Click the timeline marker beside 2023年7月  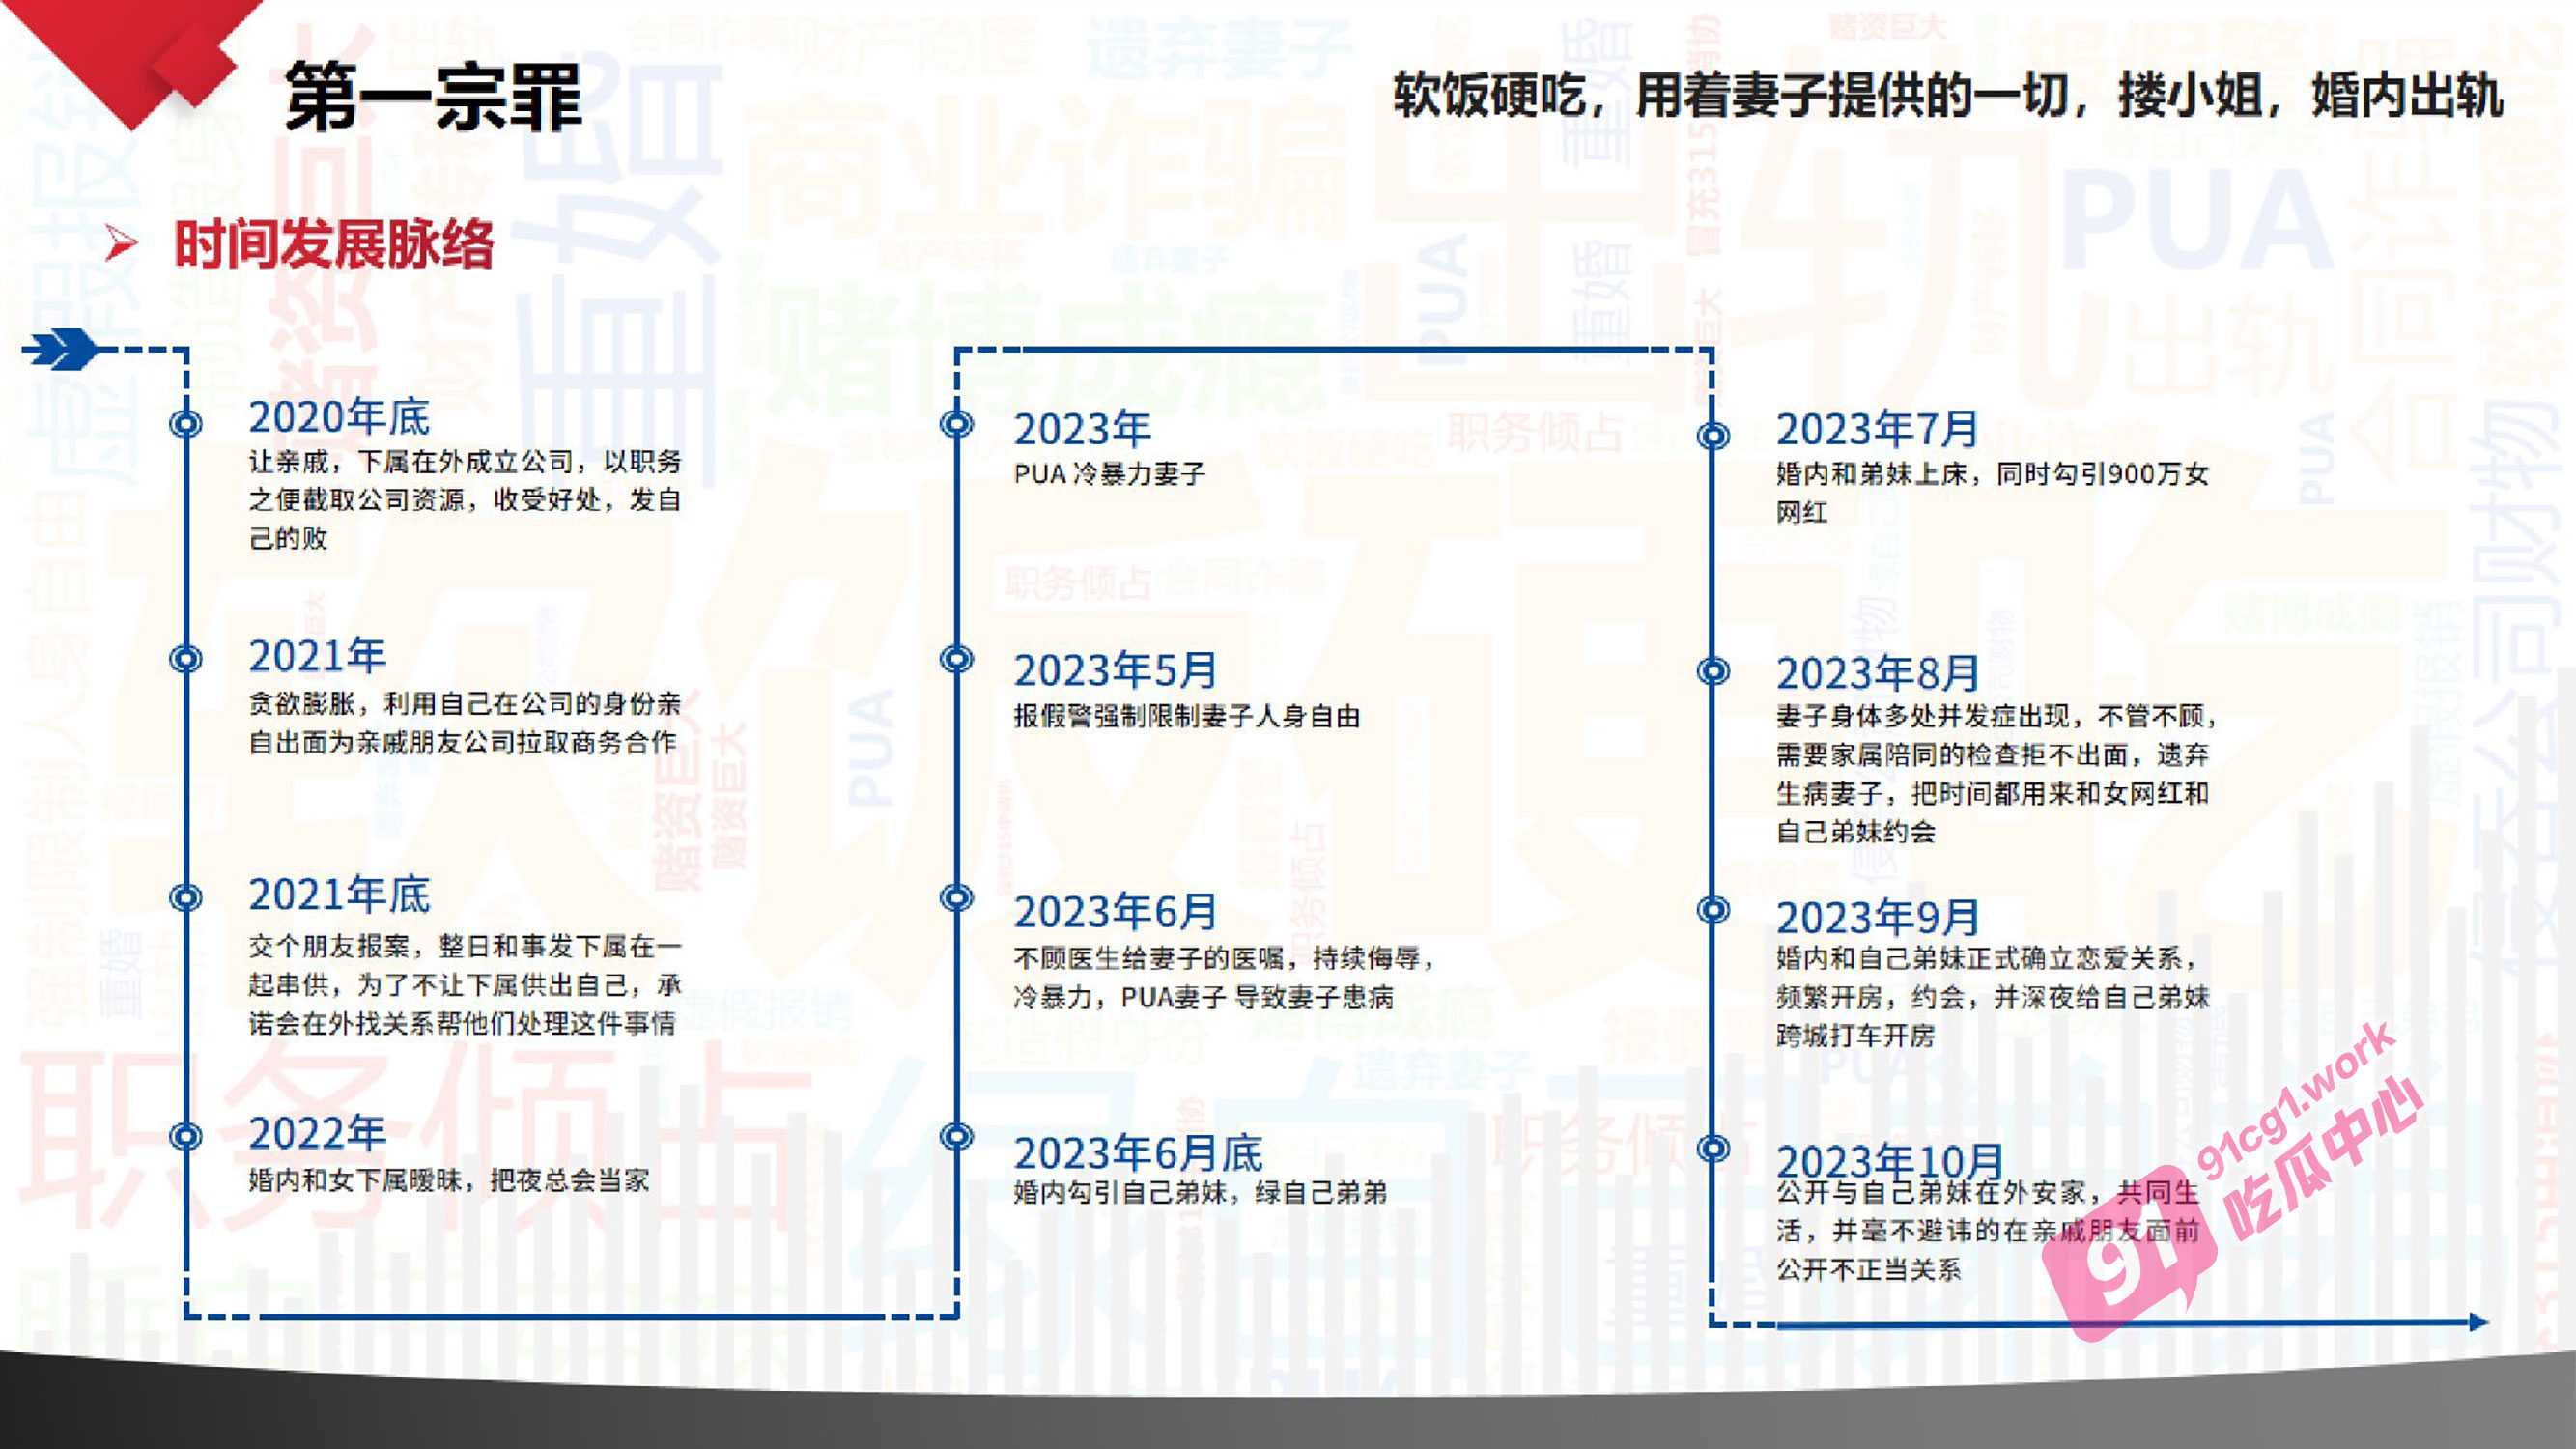(x=1714, y=436)
